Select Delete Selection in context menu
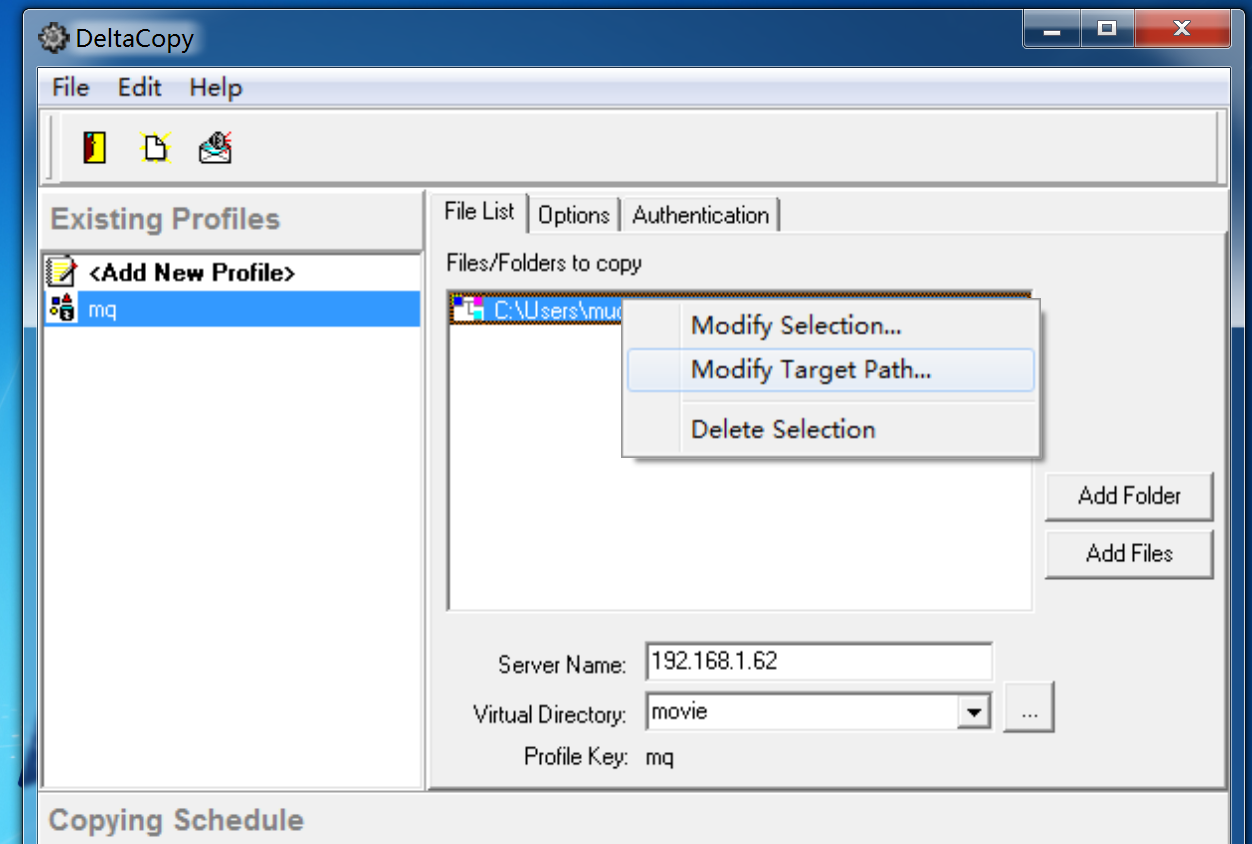This screenshot has height=844, width=1252. point(783,430)
